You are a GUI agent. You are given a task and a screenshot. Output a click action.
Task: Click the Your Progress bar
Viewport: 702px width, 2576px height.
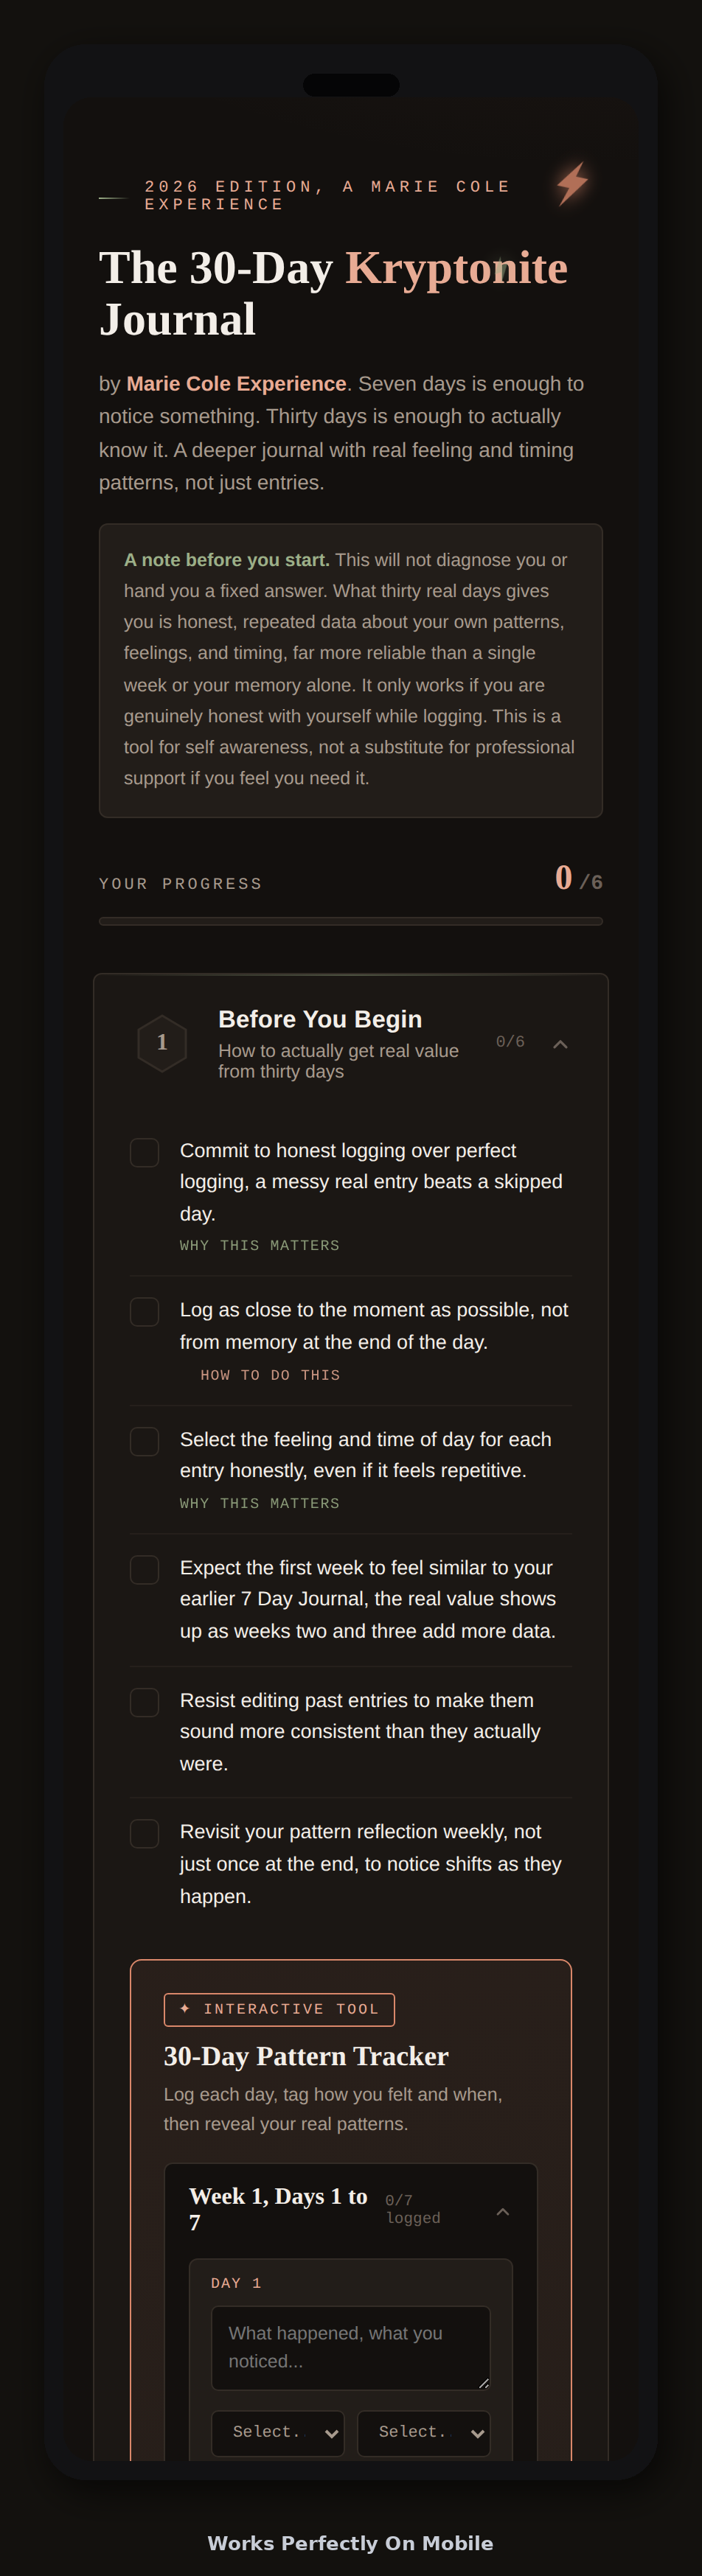click(x=351, y=921)
